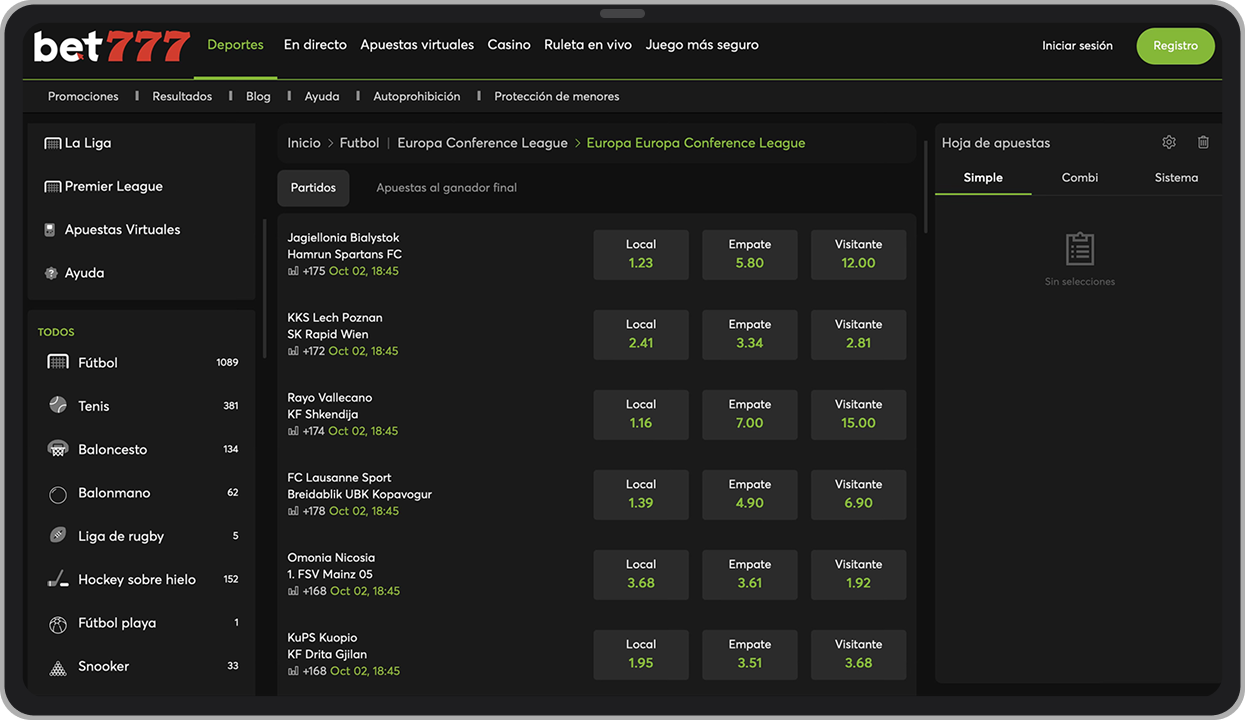Open bet slip settings gear icon
This screenshot has width=1245, height=720.
click(1169, 143)
